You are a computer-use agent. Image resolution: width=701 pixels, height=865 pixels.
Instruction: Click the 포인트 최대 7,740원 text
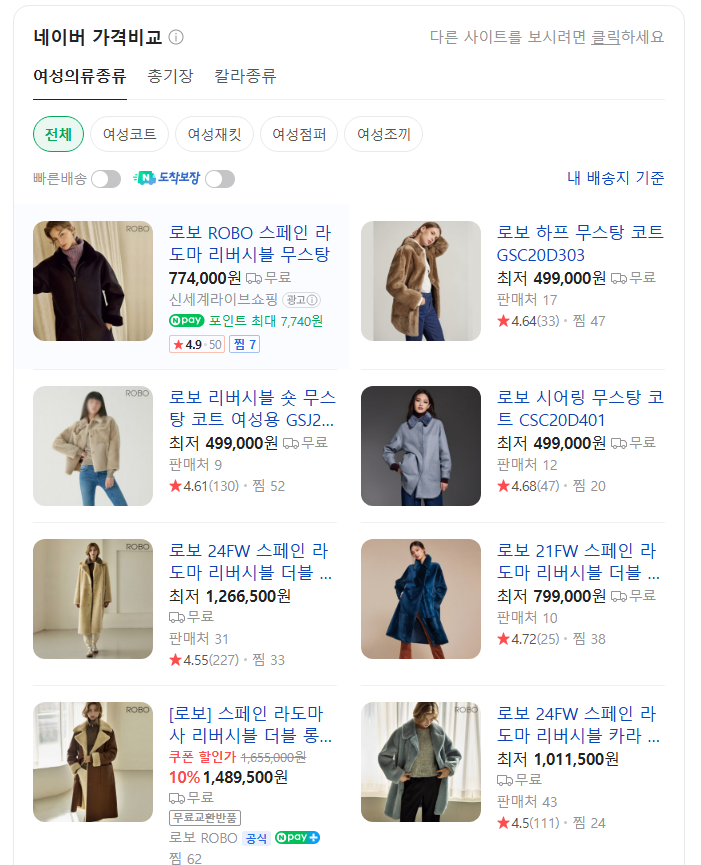coord(265,321)
